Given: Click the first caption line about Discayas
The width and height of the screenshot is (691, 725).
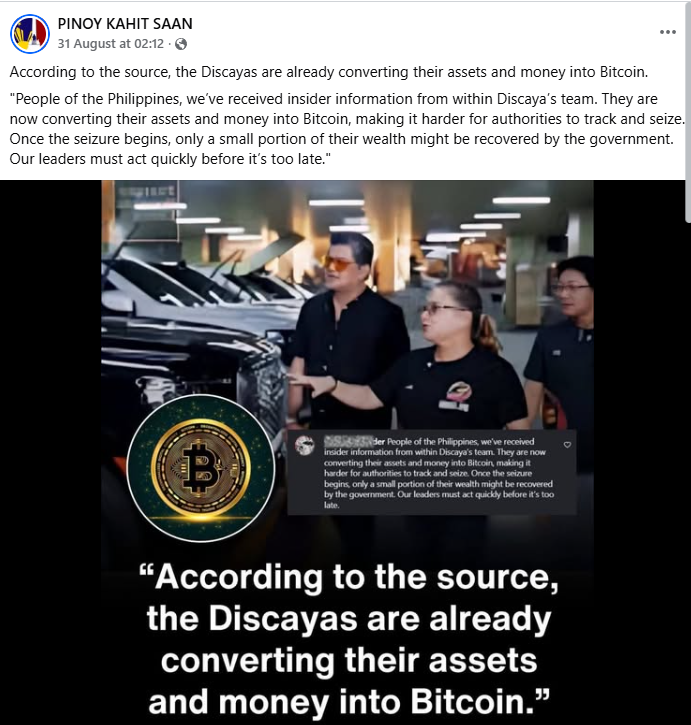Looking at the screenshot, I should (329, 72).
